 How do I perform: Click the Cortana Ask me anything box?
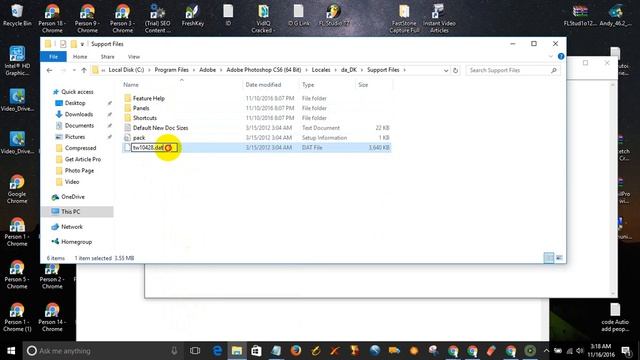click(x=102, y=351)
